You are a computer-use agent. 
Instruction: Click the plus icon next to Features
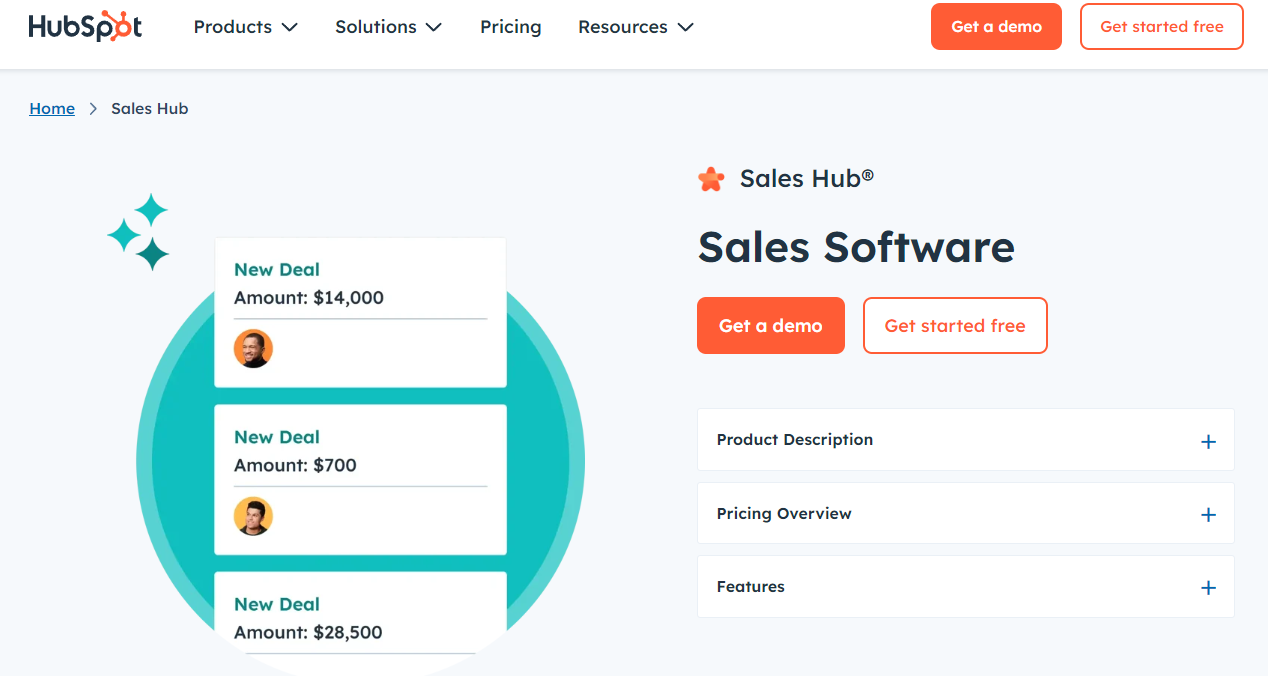(x=1208, y=587)
